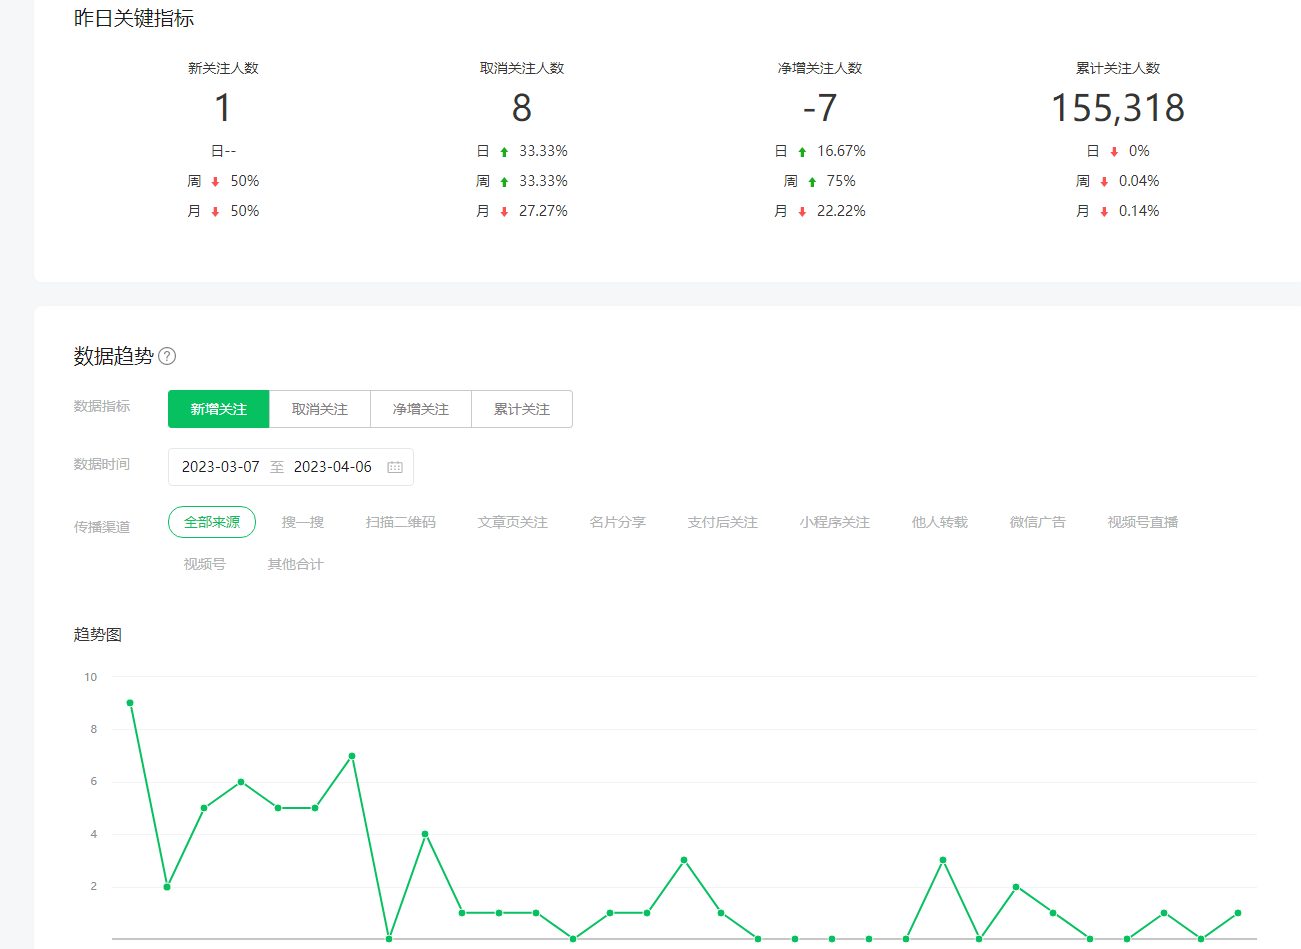Screen dimensions: 1301x949
Task: Choose the 其他合计 channel filter
Action: (296, 564)
